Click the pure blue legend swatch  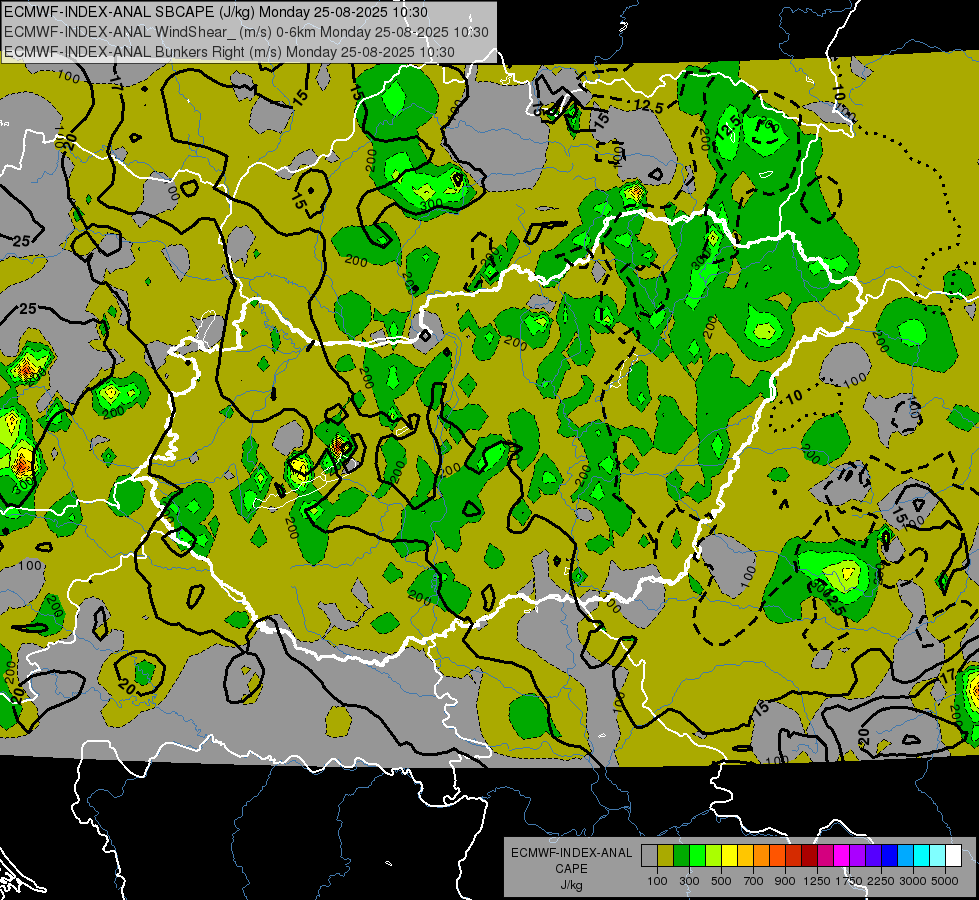pos(890,855)
